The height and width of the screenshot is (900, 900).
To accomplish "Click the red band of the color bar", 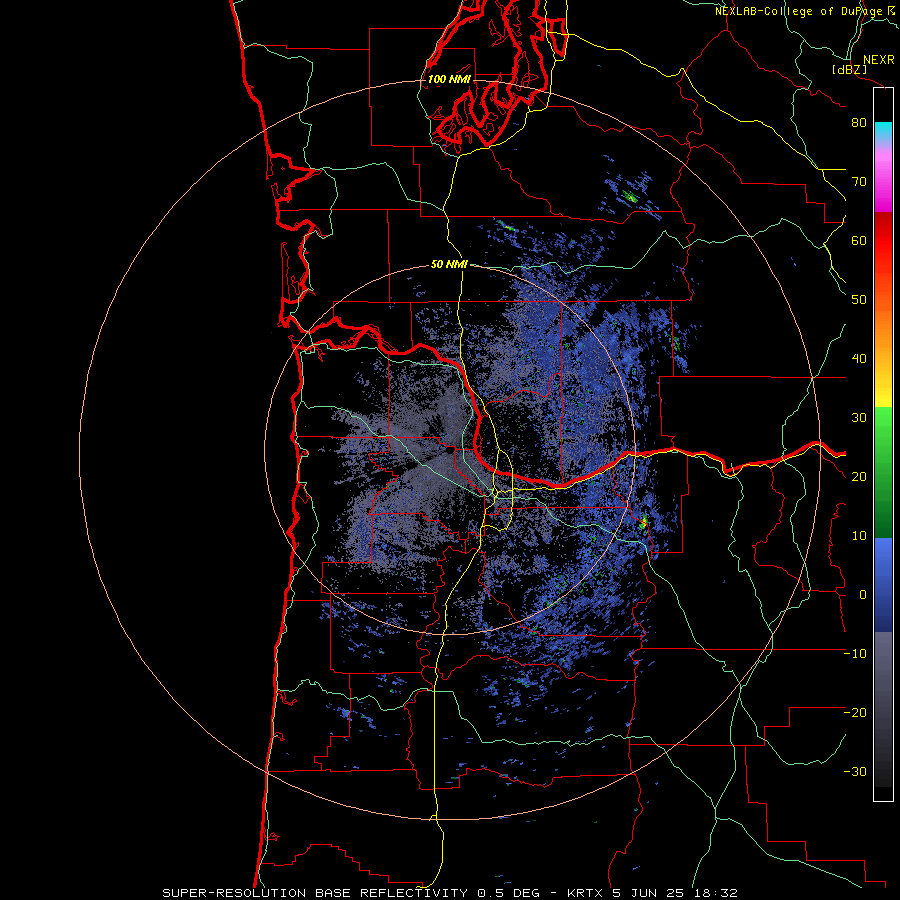I will pyautogui.click(x=883, y=241).
